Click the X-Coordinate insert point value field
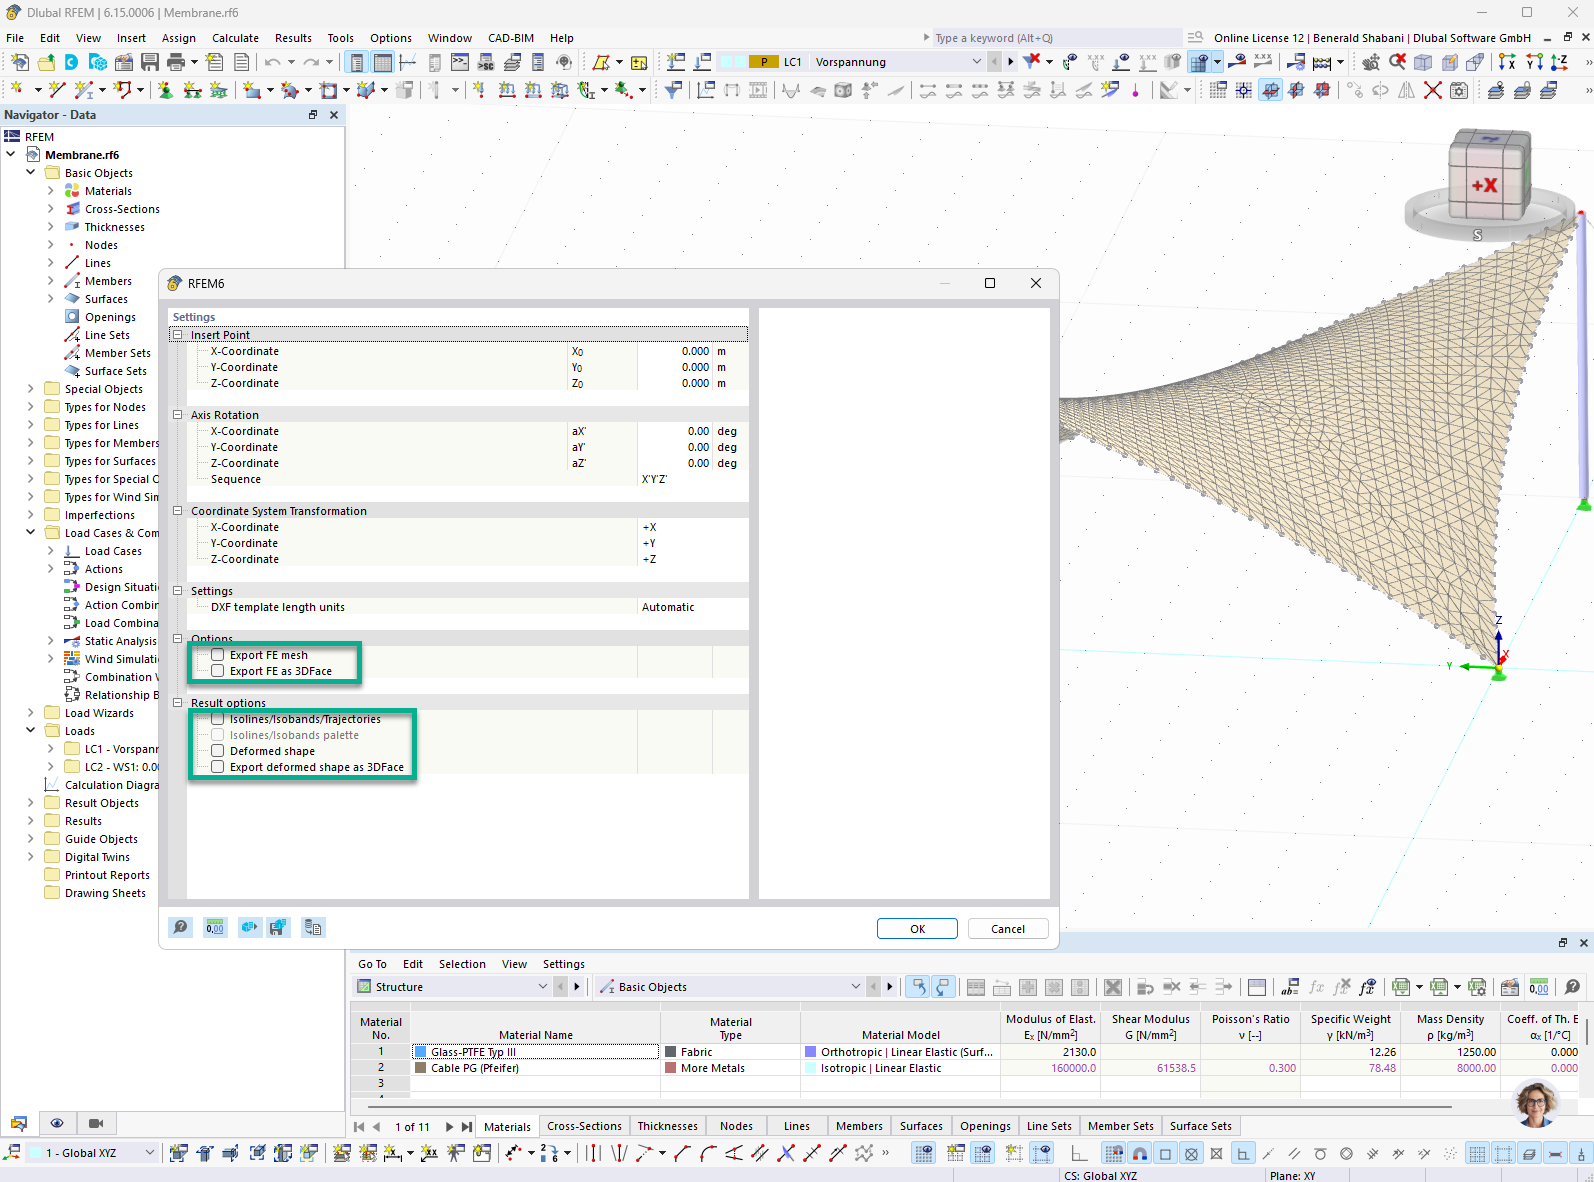The image size is (1594, 1182). (x=674, y=351)
